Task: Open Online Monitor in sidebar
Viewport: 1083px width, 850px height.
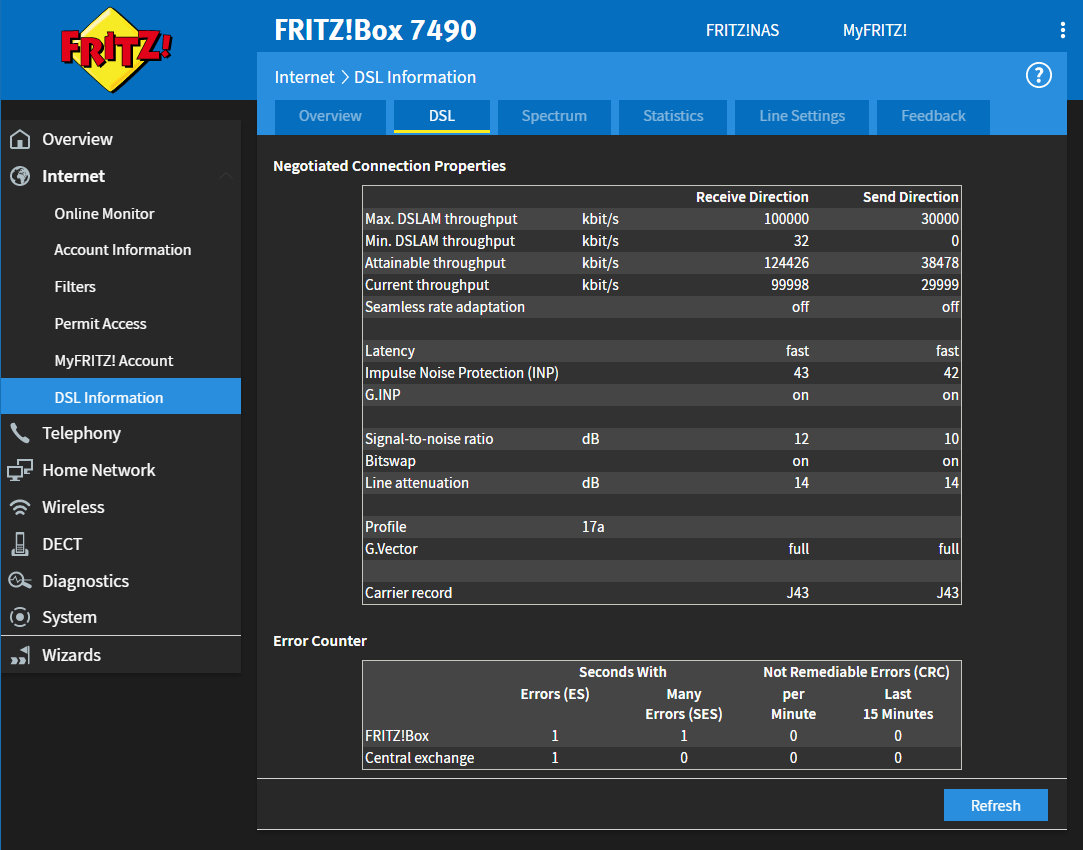Action: [104, 213]
